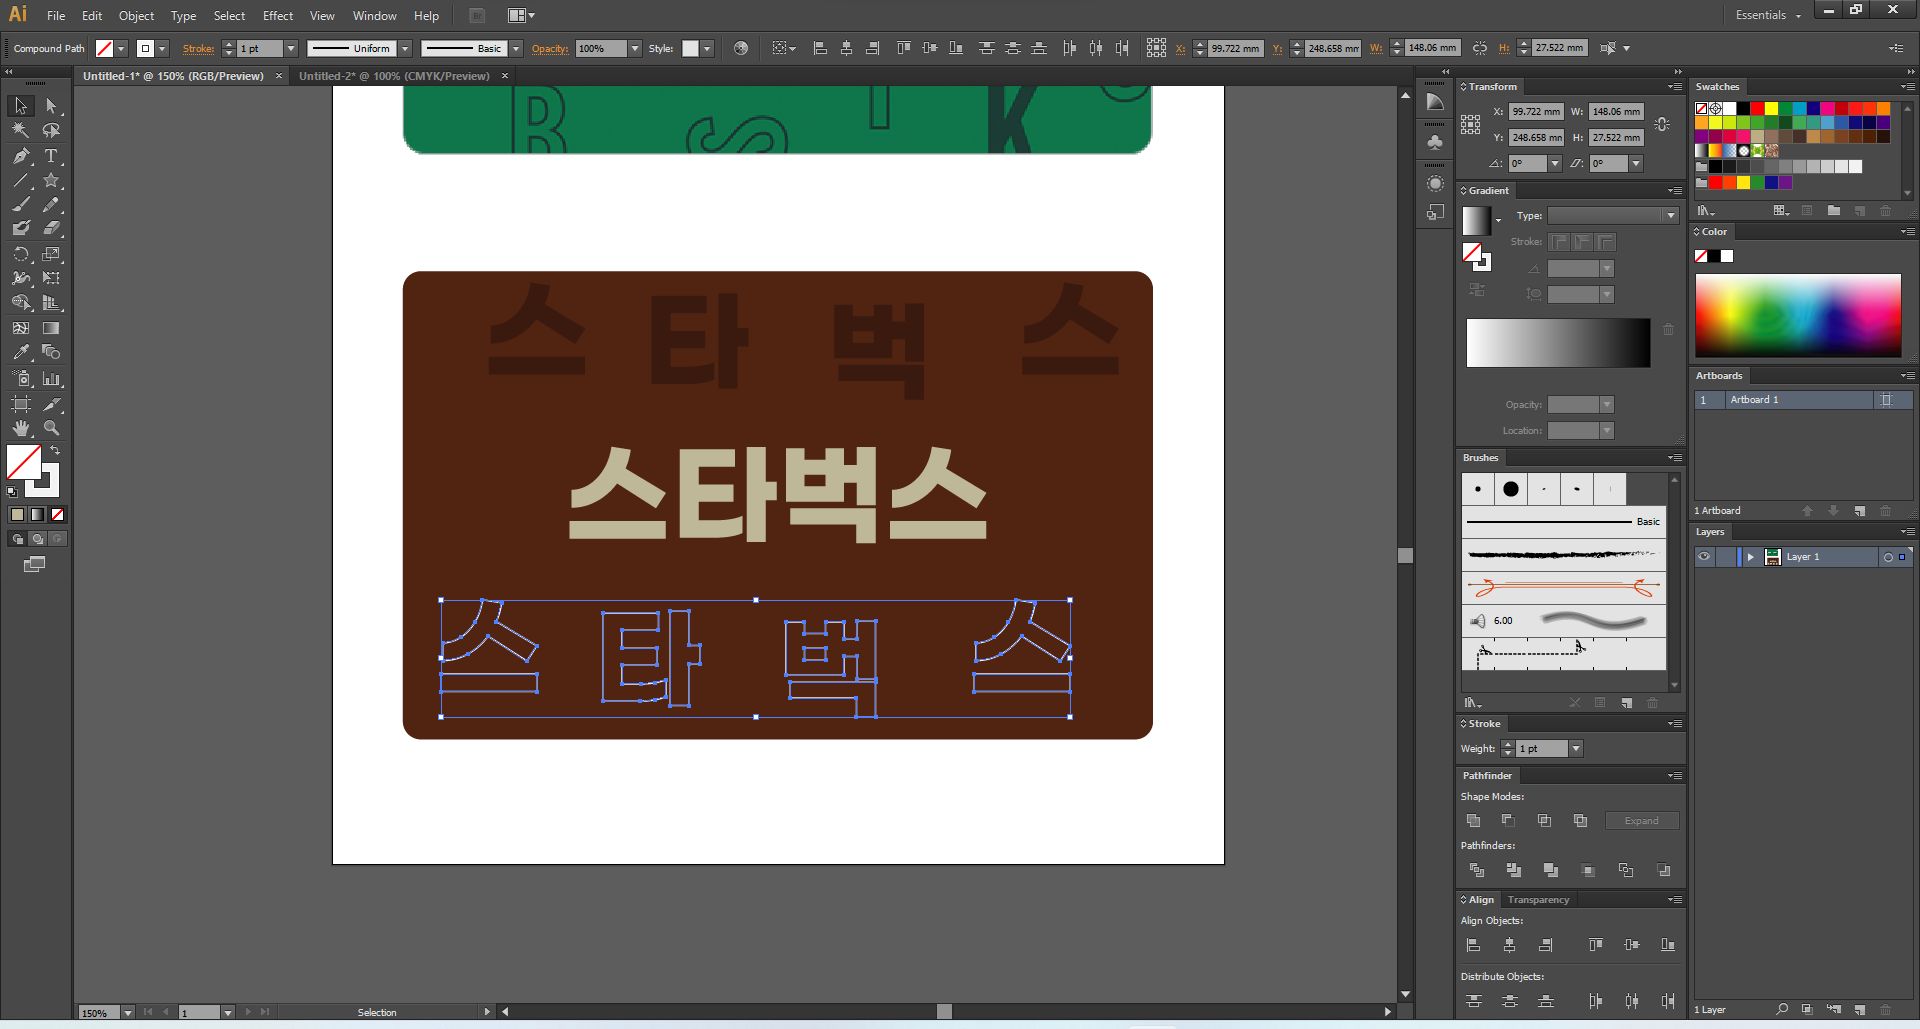Select the Gradient tool
Screen dimensions: 1920x1029
click(51, 328)
